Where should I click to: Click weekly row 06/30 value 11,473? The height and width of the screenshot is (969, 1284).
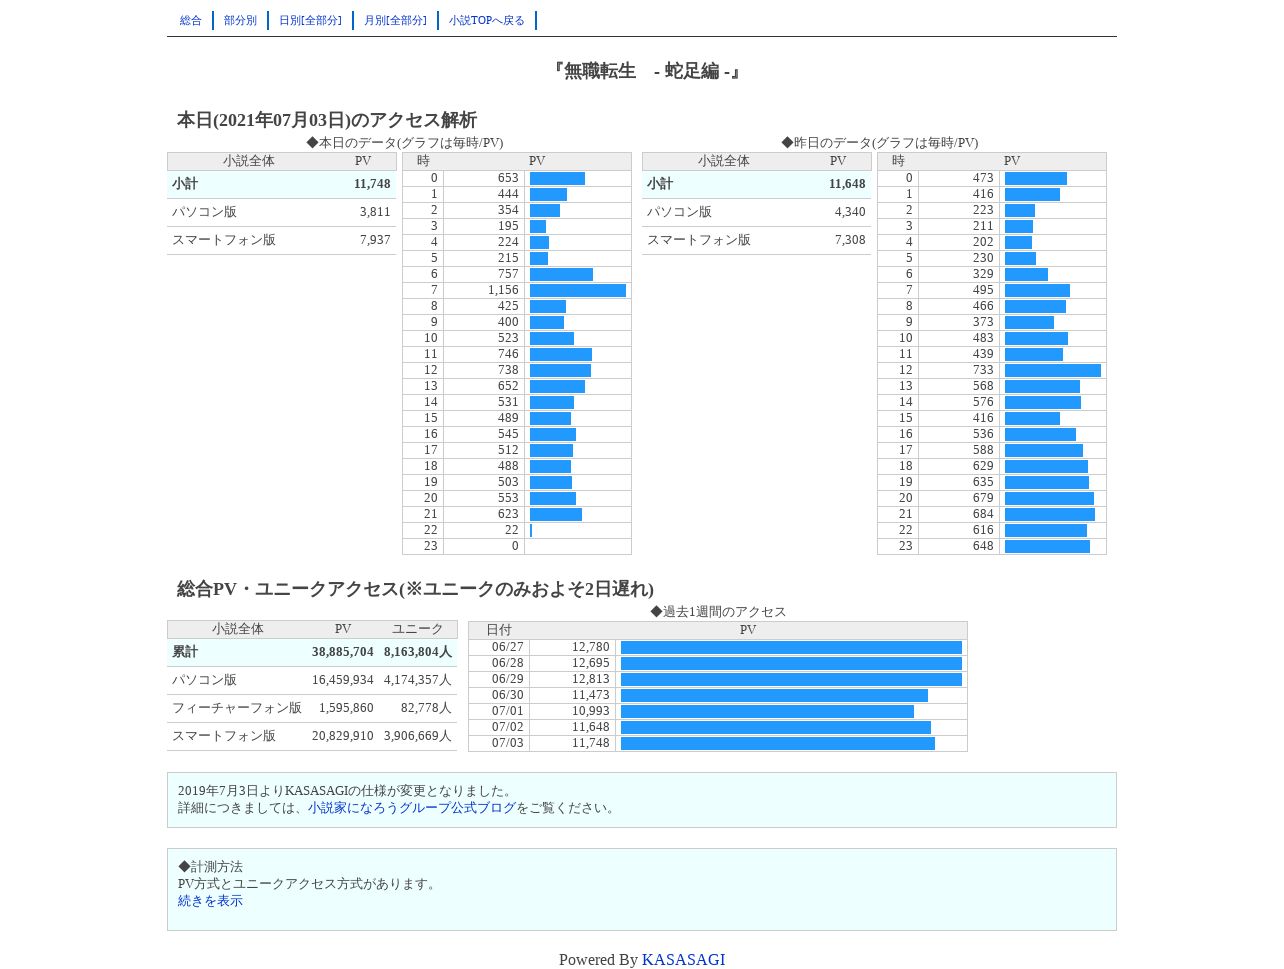(591, 695)
